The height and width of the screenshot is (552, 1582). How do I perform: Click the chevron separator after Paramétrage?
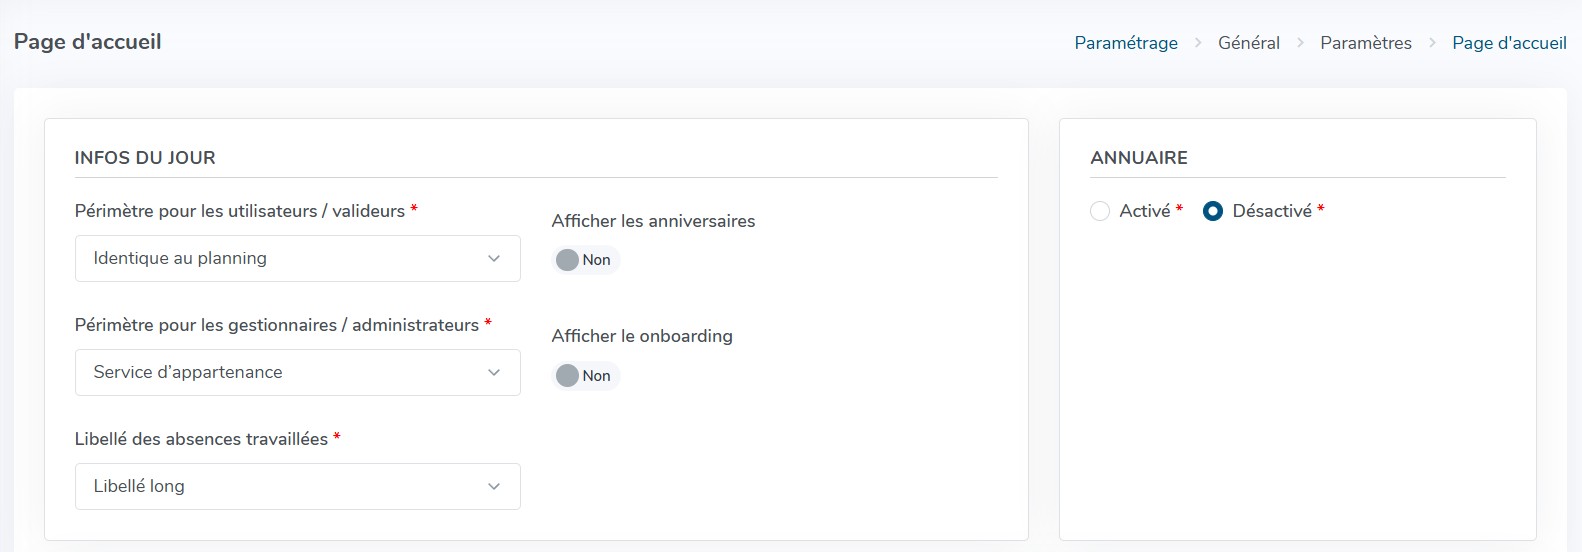(1198, 43)
